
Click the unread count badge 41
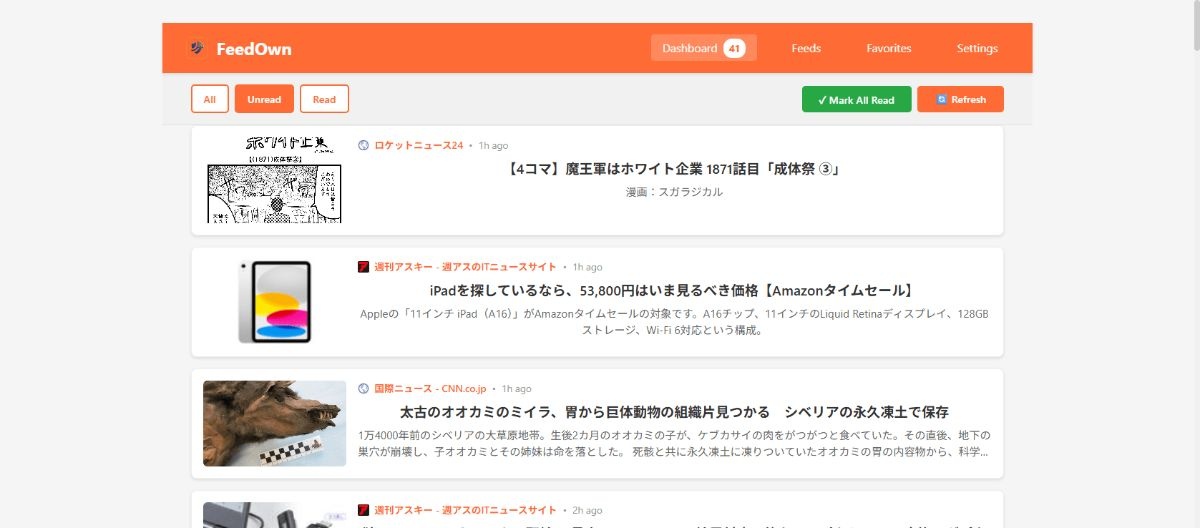(734, 48)
